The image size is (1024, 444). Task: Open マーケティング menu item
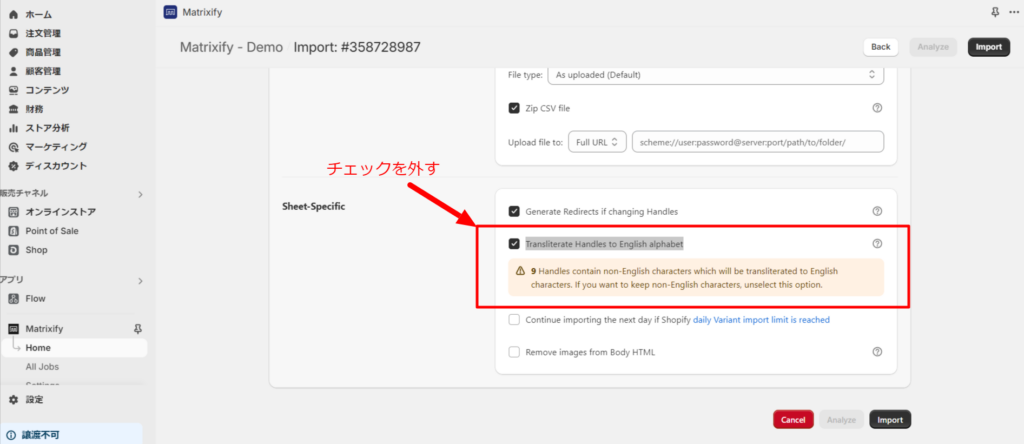(x=56, y=147)
